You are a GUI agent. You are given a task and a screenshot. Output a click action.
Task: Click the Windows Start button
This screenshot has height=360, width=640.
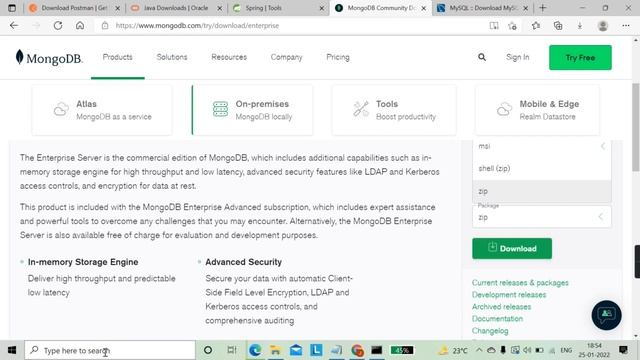click(12, 350)
